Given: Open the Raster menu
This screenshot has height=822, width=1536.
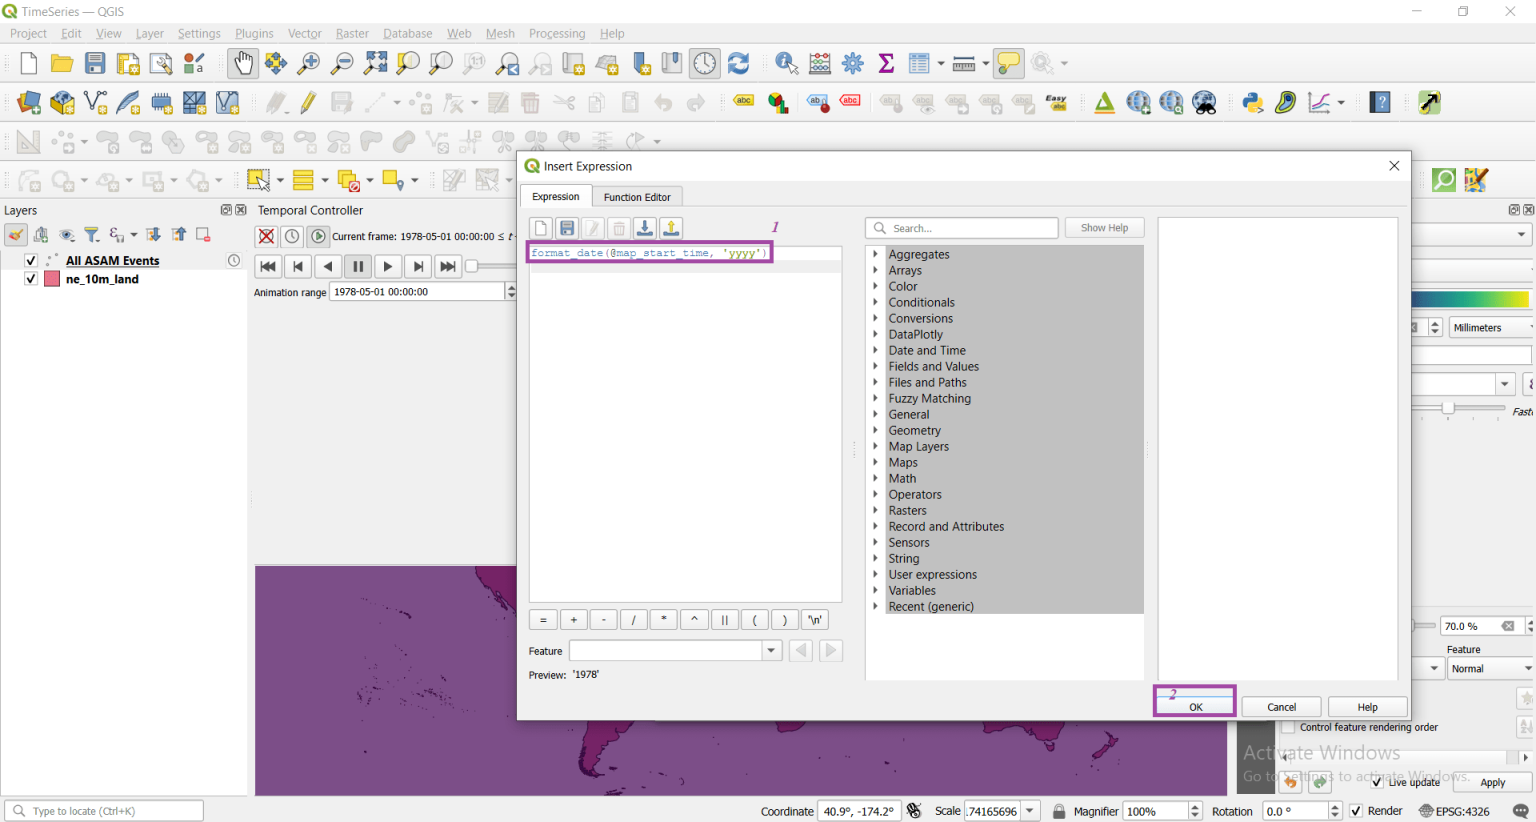Looking at the screenshot, I should coord(352,33).
